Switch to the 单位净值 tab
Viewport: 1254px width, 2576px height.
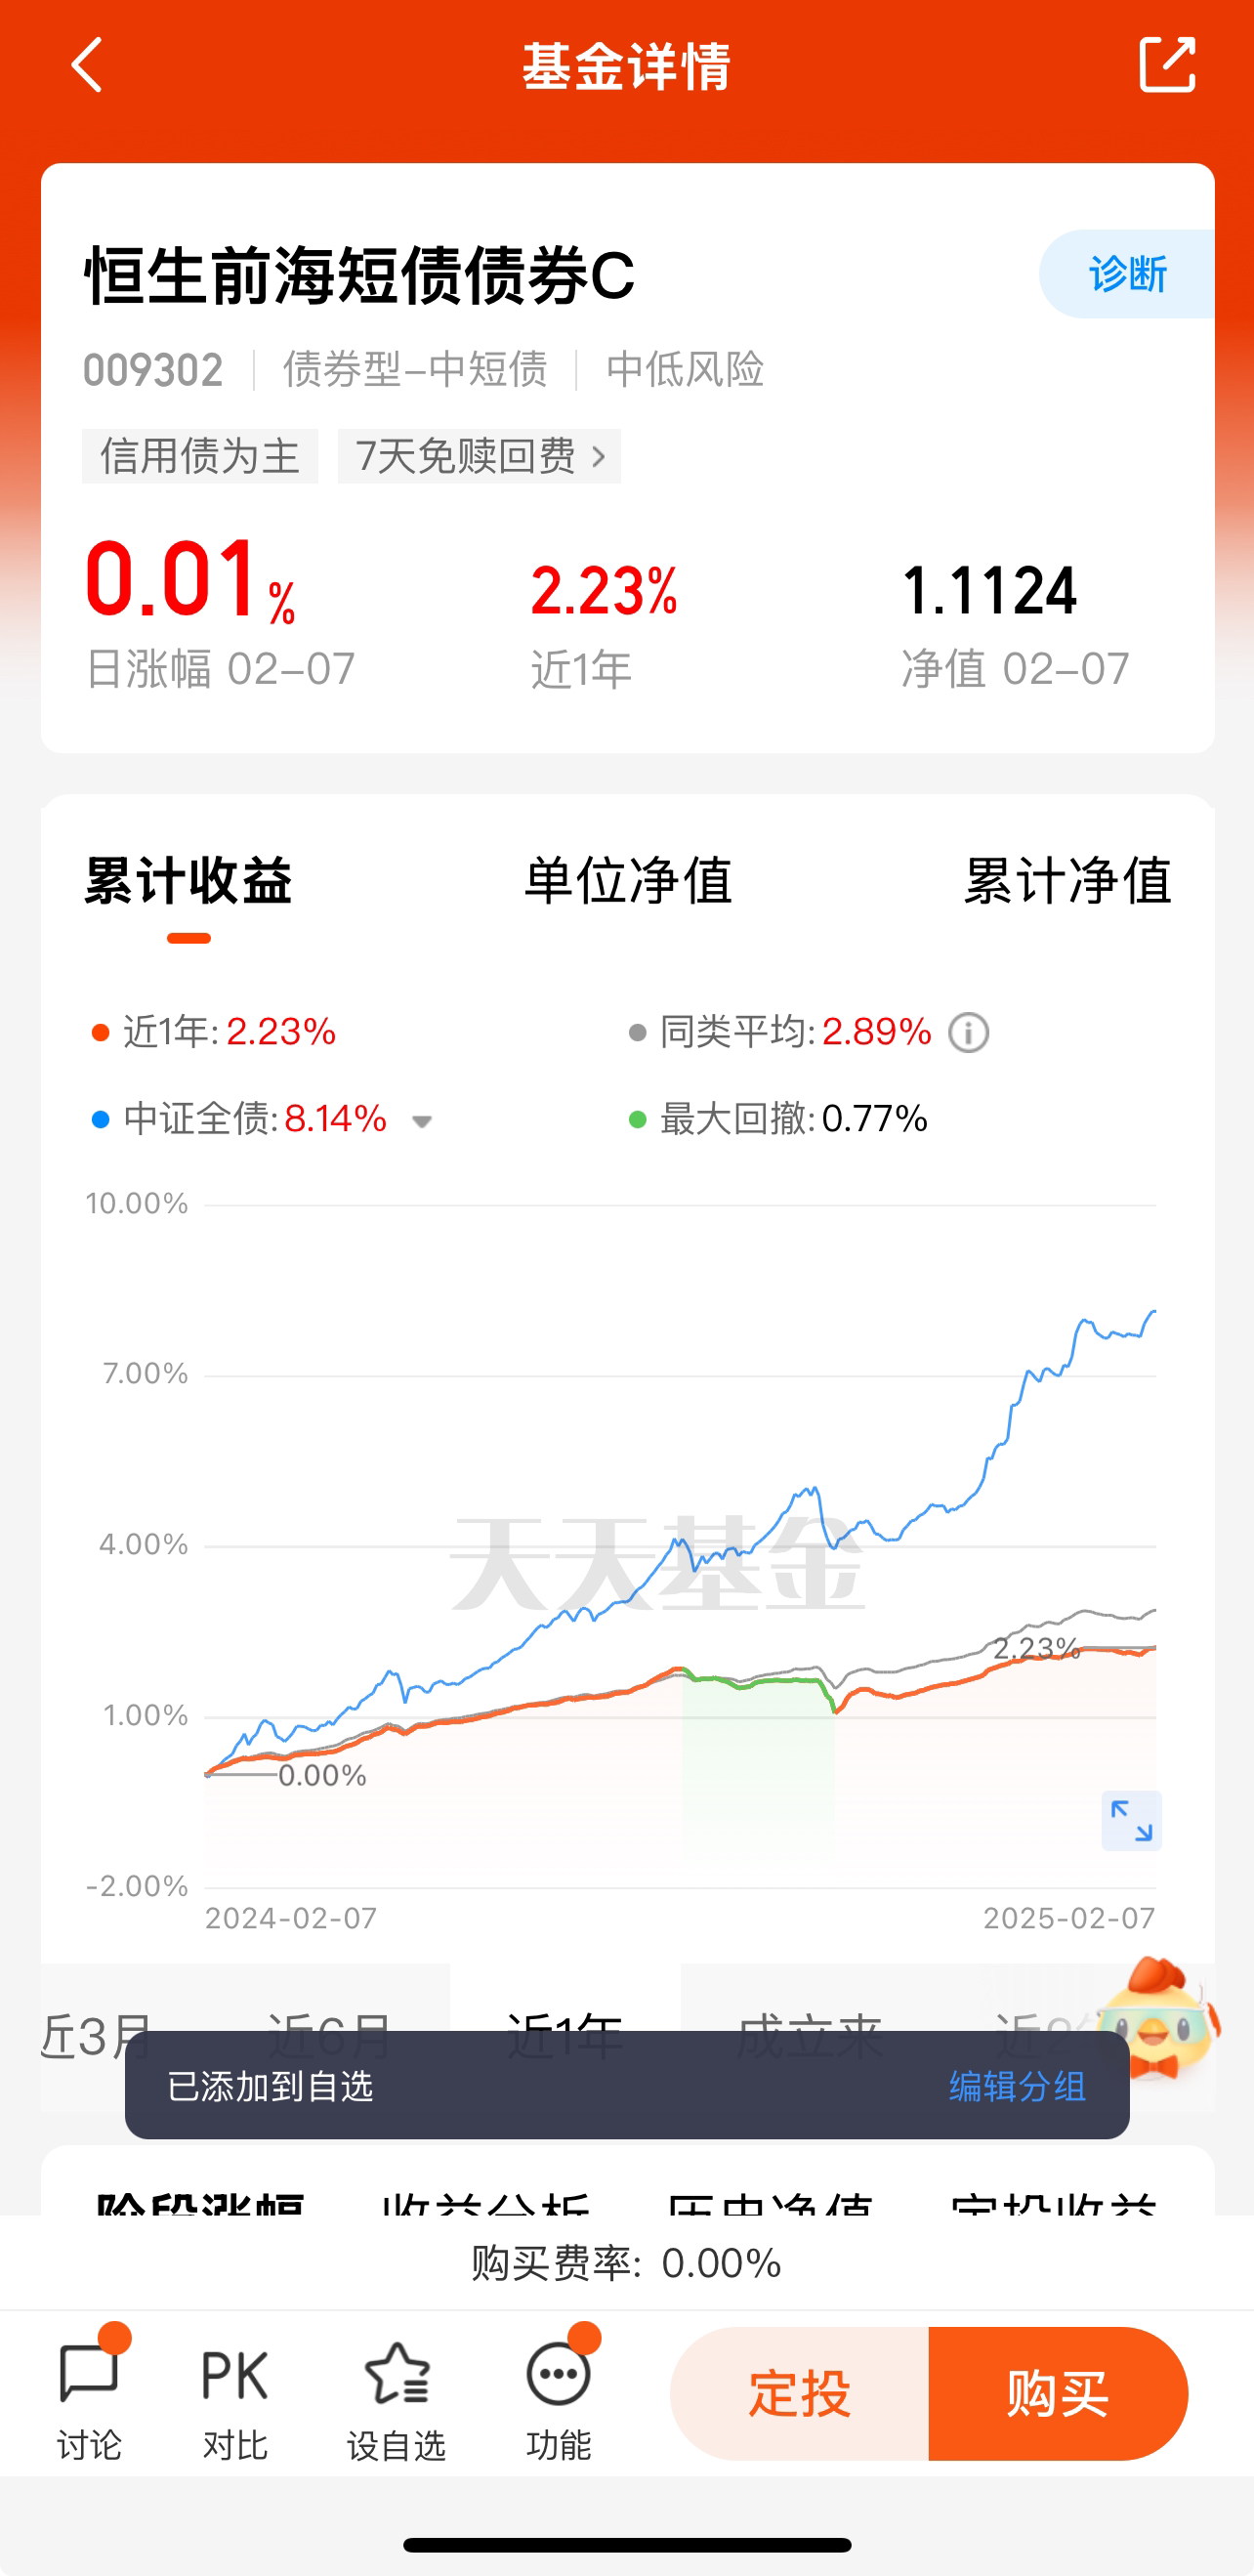(x=628, y=880)
